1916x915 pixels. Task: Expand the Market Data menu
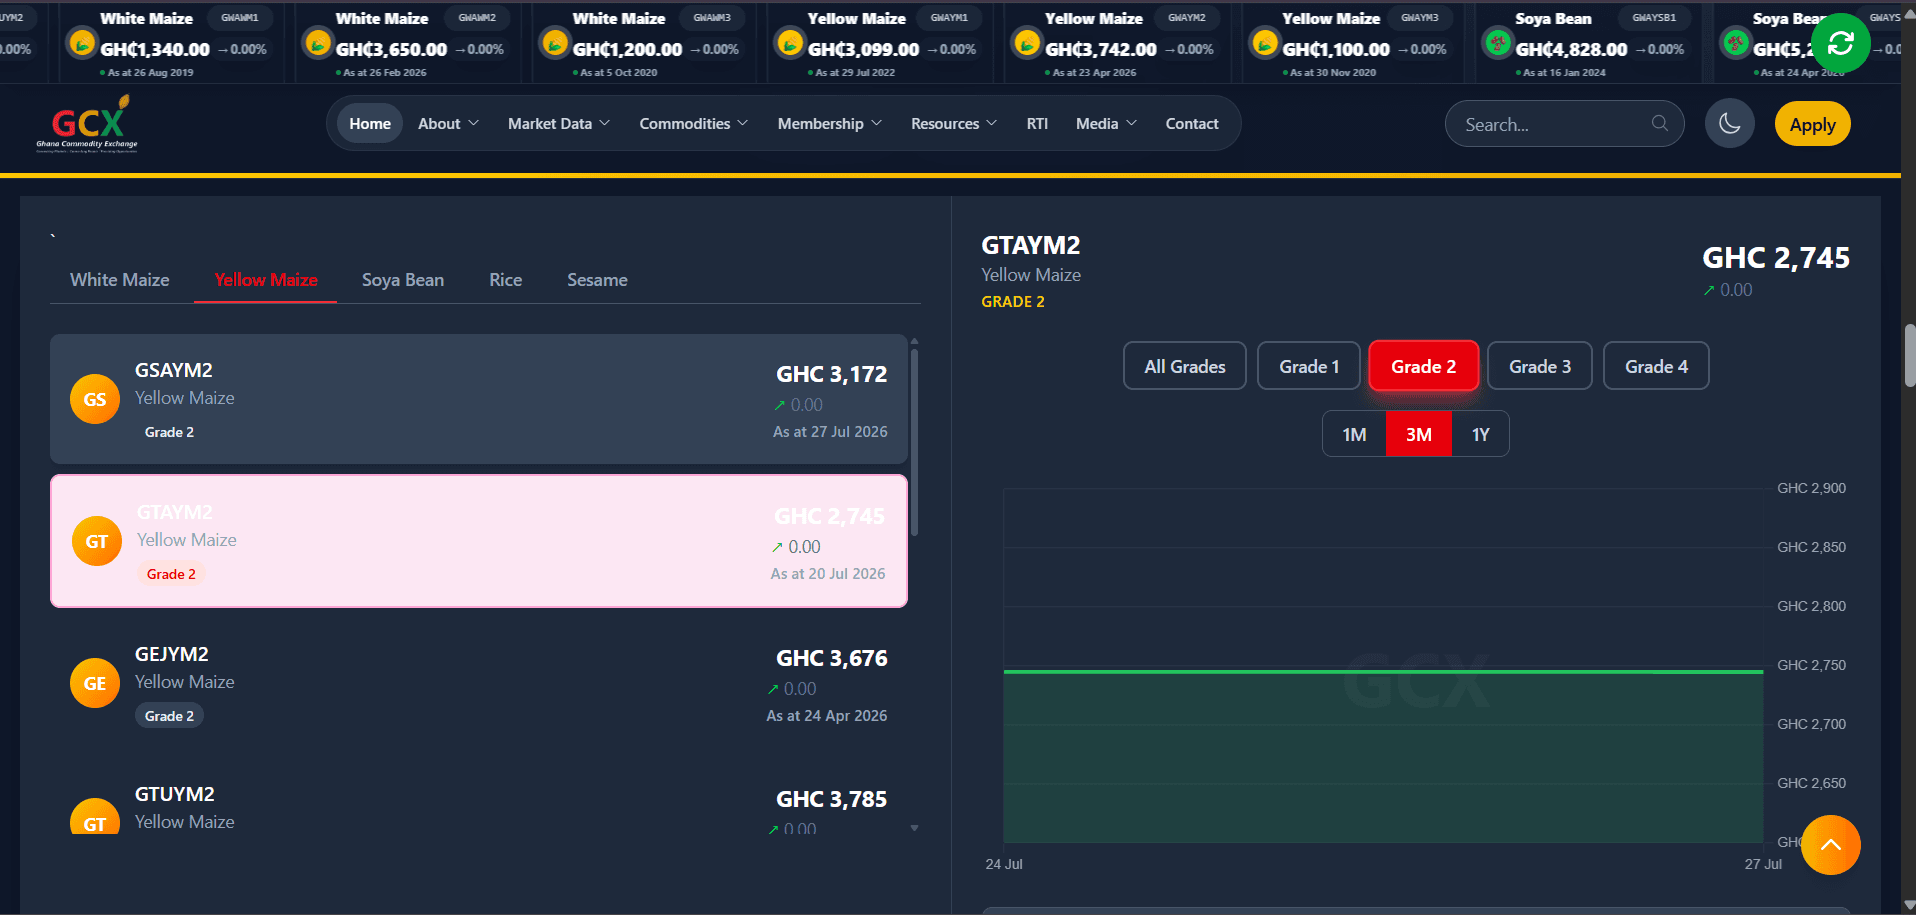click(558, 124)
